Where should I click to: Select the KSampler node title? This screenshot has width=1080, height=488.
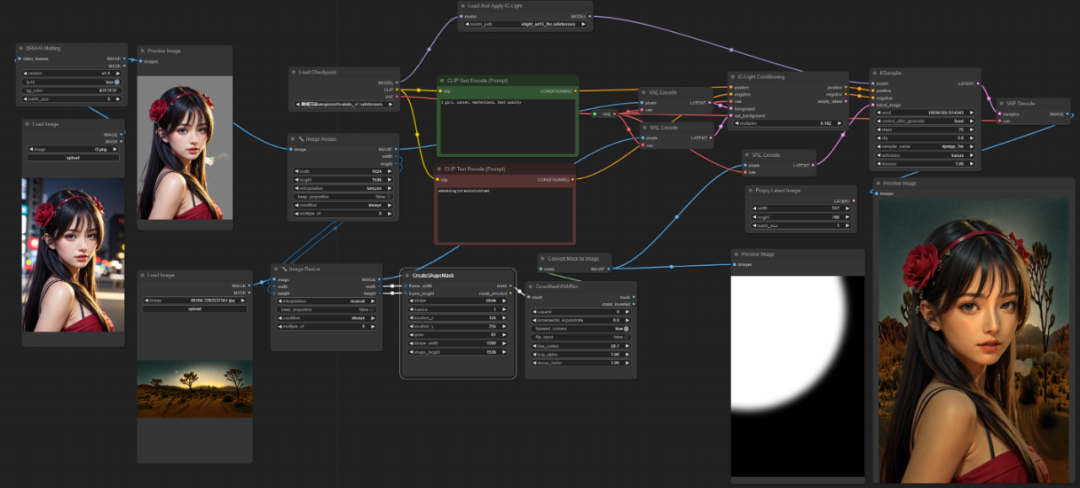[892, 72]
